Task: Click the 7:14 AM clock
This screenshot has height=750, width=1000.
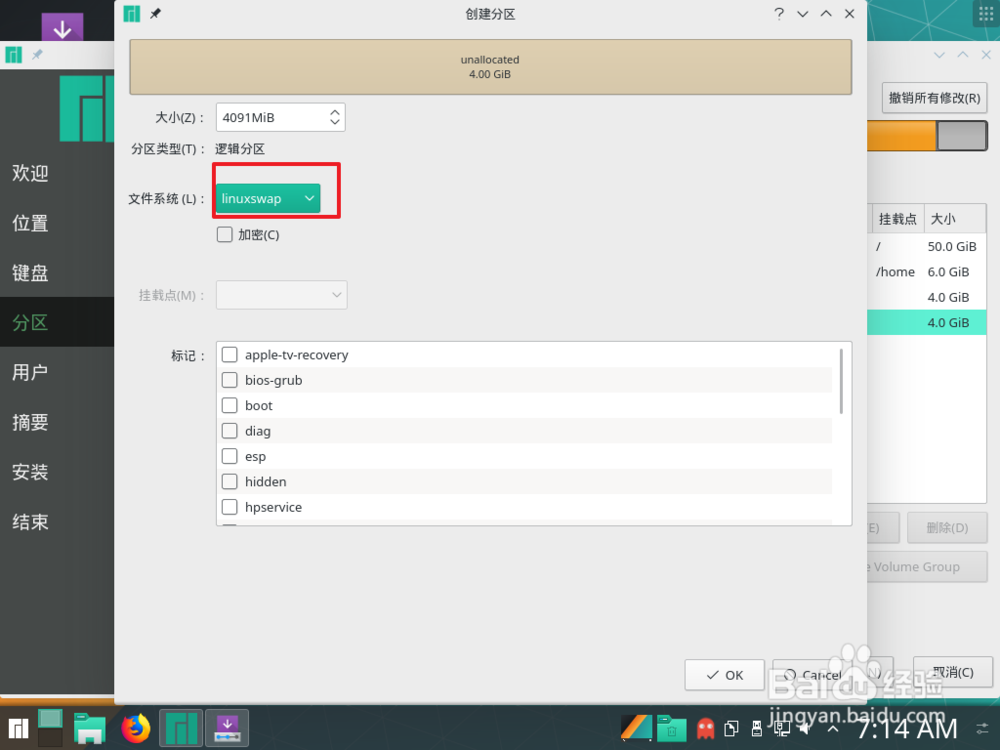Action: pyautogui.click(x=906, y=728)
